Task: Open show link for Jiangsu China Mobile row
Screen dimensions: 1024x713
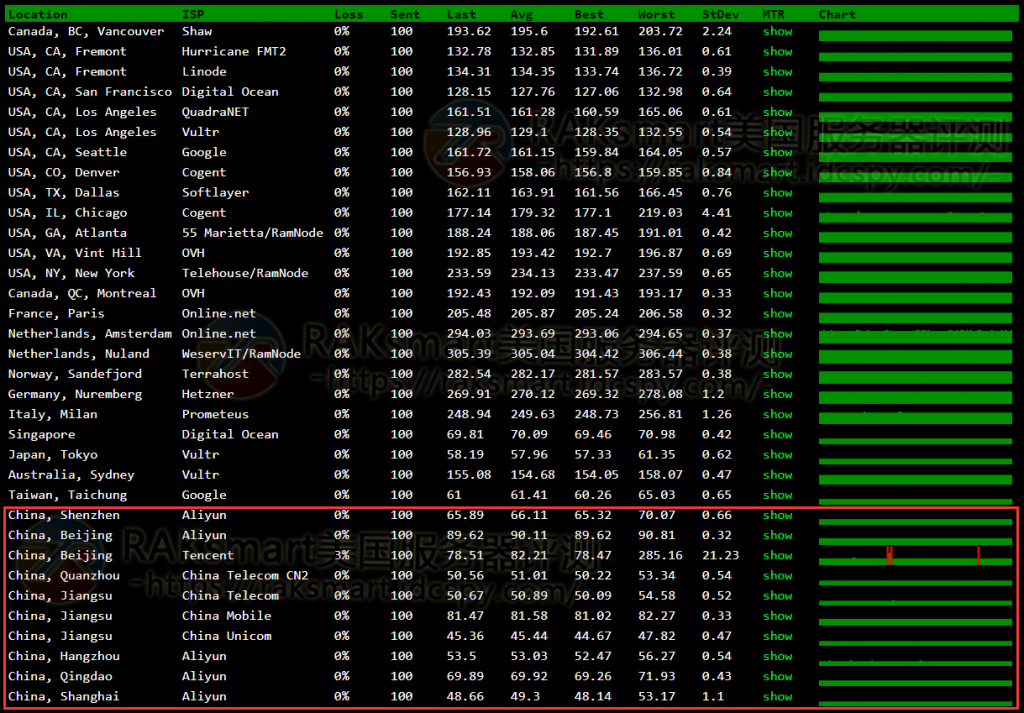Action: click(777, 616)
